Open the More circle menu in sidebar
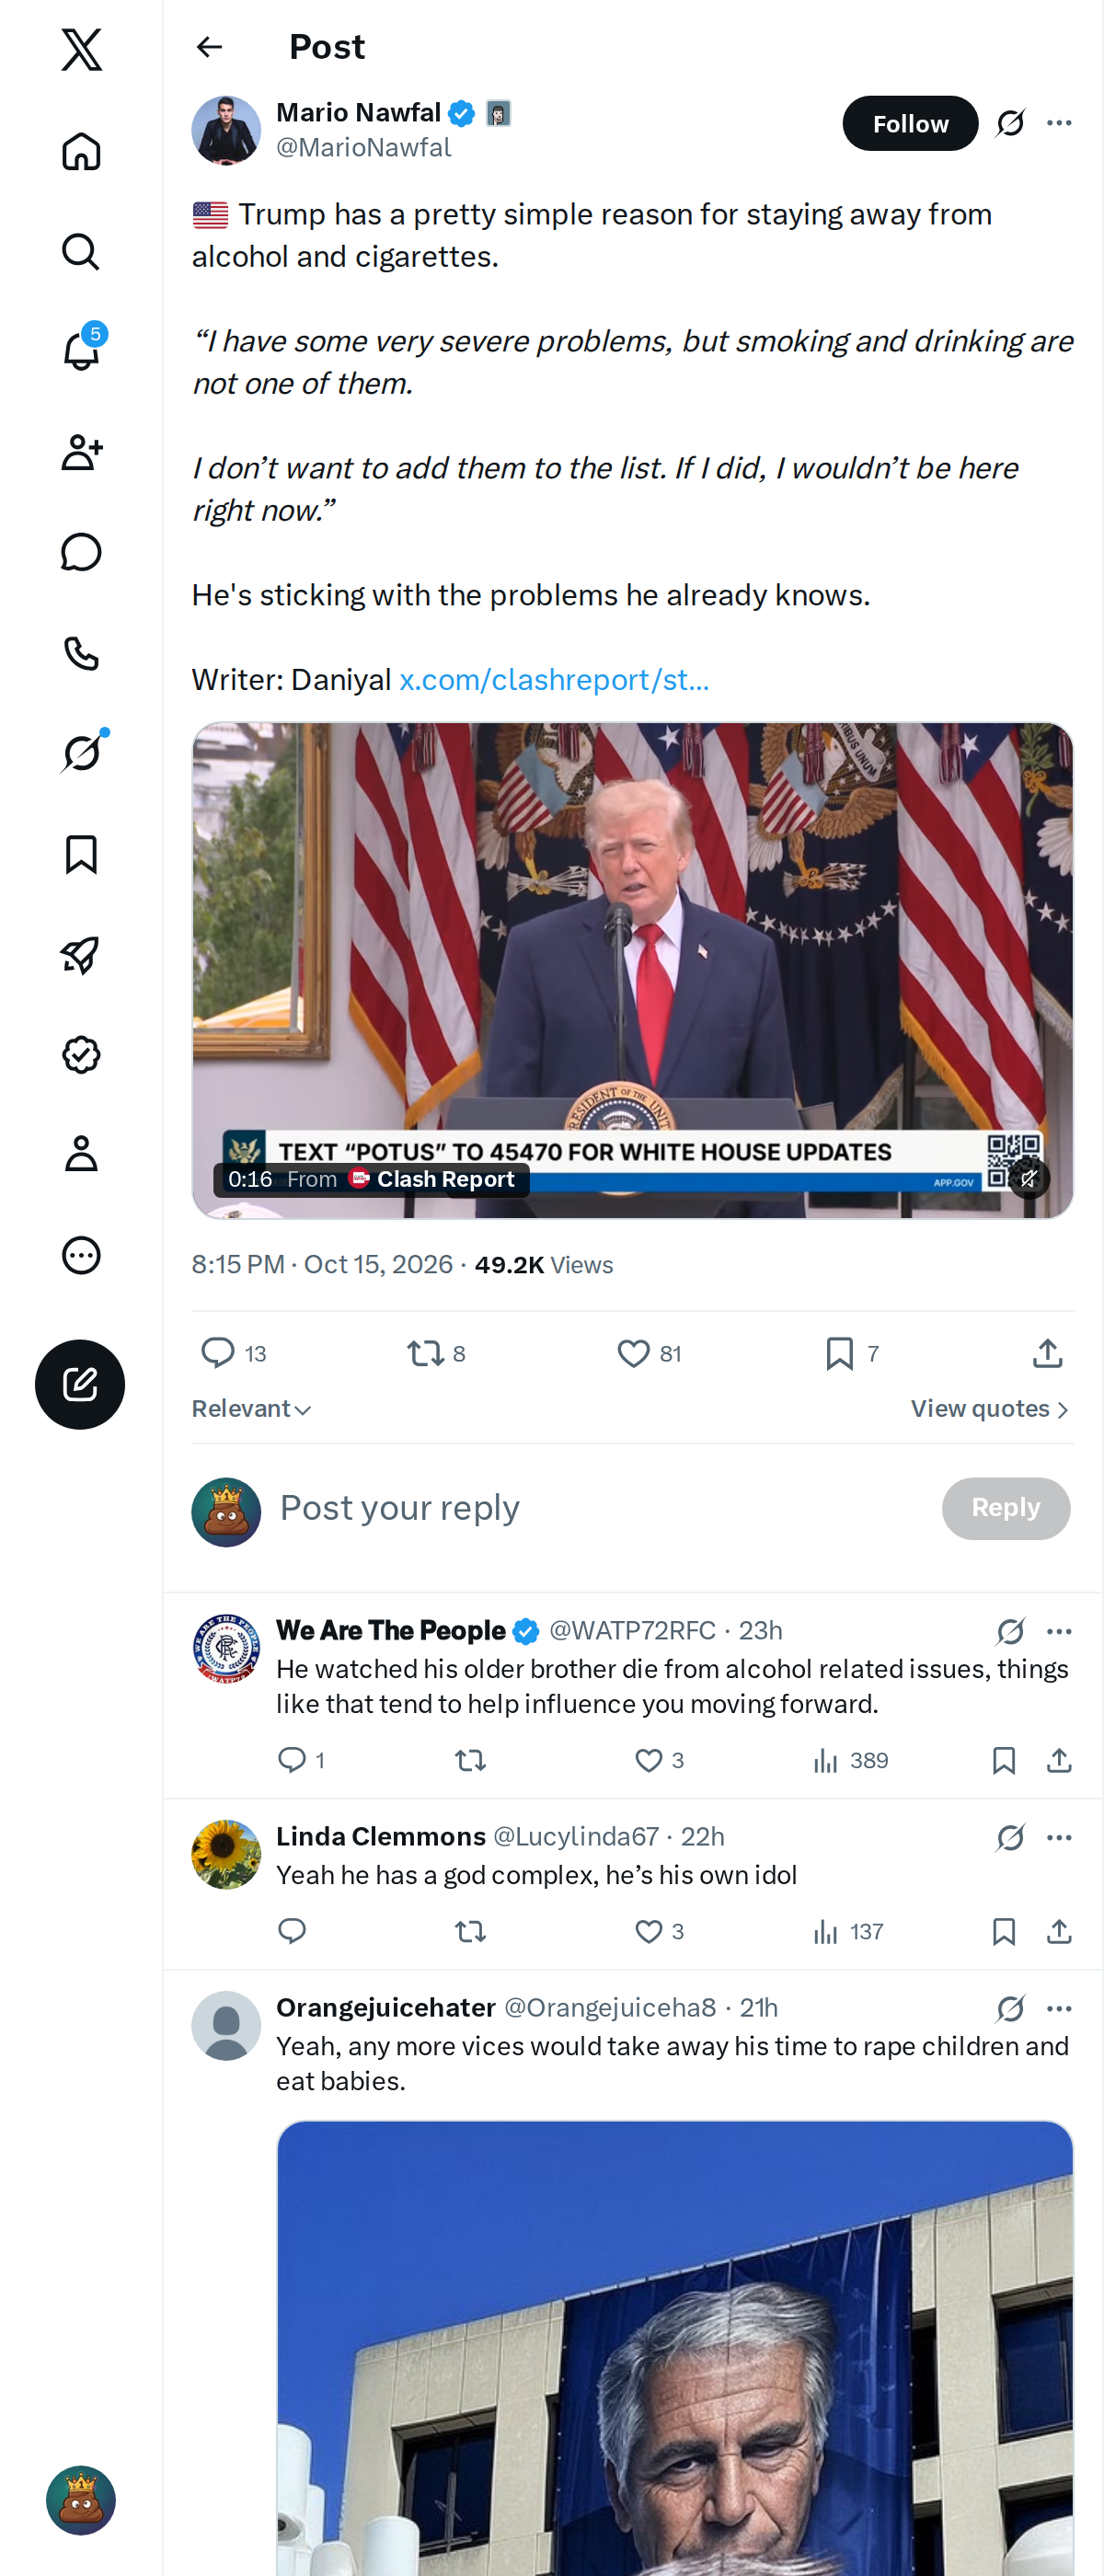The width and height of the screenshot is (1104, 2576). pyautogui.click(x=81, y=1254)
